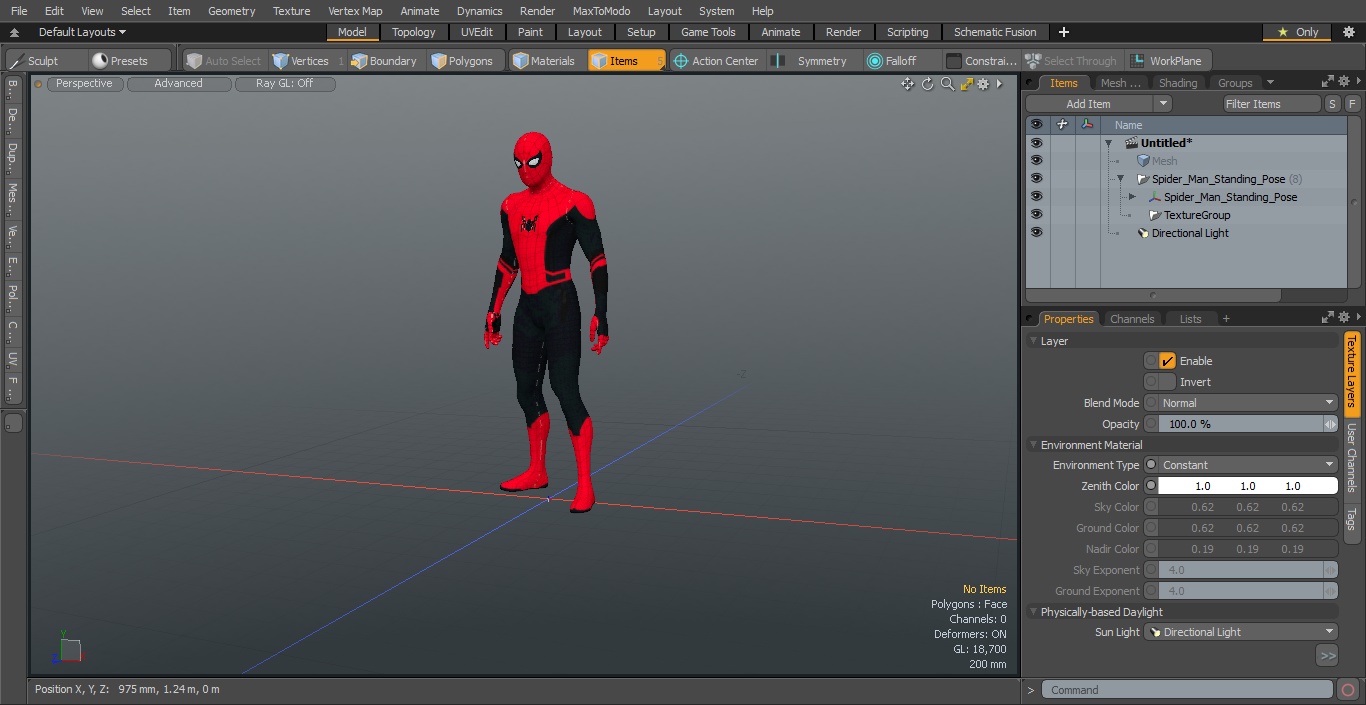Open the Geometry menu

231,11
